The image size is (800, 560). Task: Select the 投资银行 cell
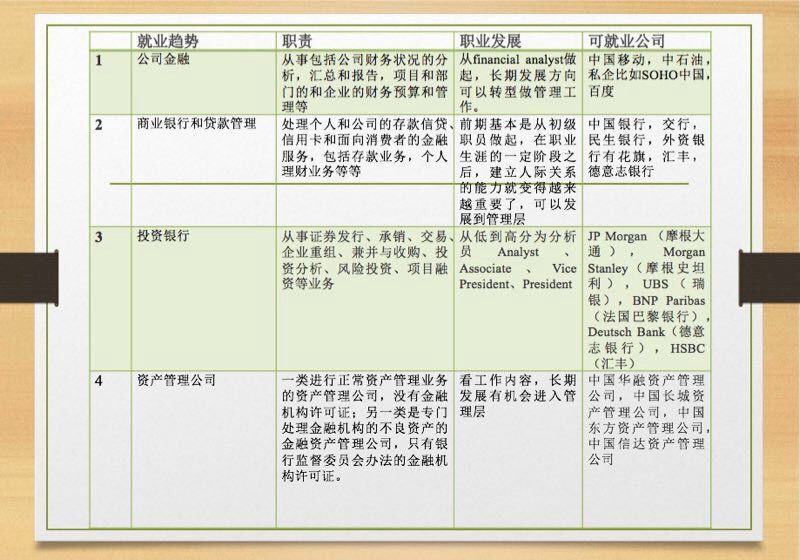(x=204, y=299)
